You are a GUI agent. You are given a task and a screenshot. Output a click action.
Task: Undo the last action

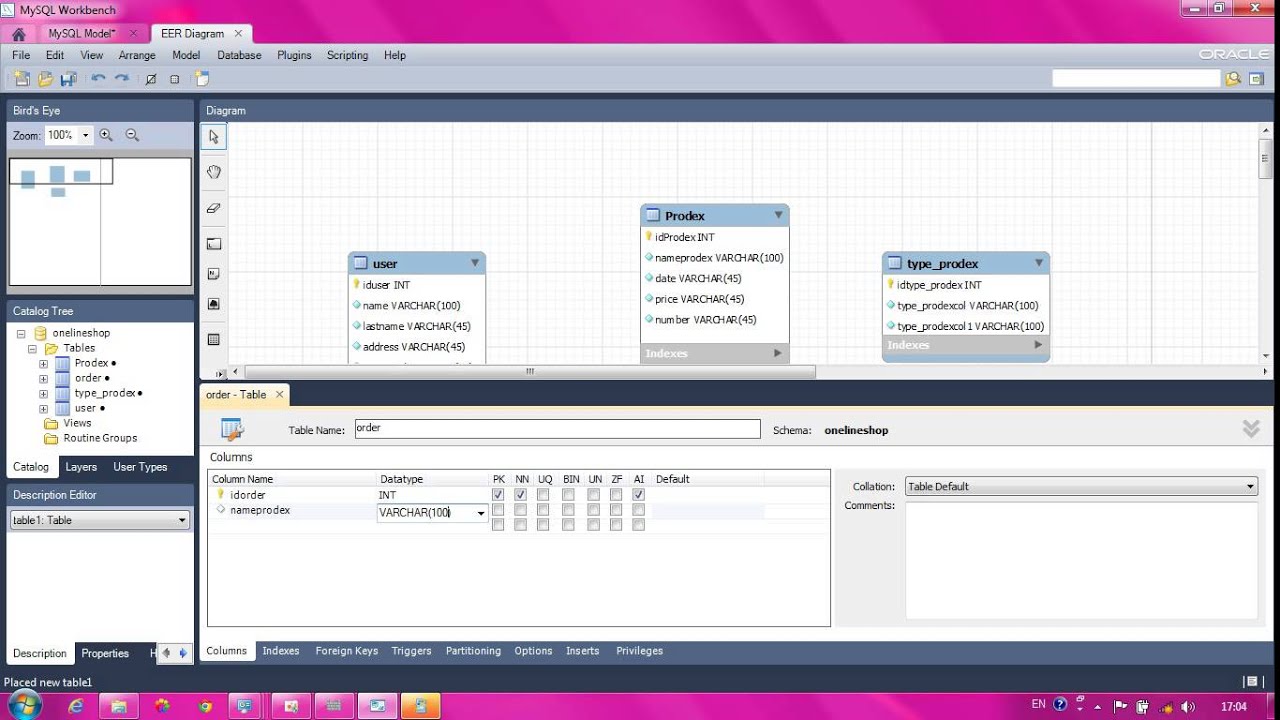tap(98, 78)
